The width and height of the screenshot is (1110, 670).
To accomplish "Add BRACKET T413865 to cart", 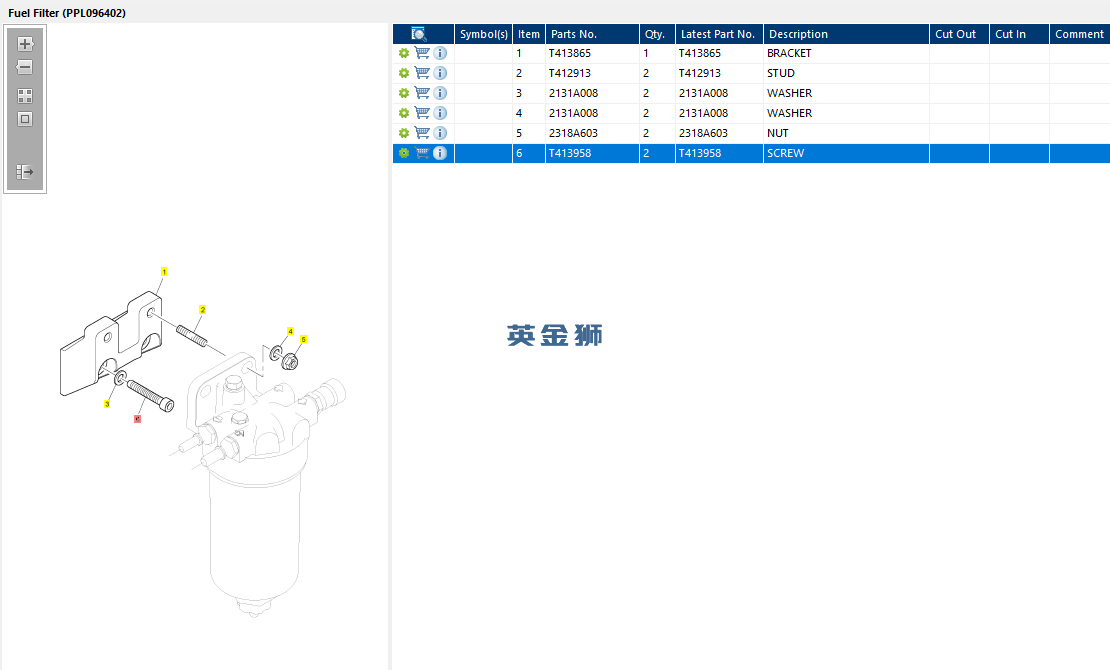I will (422, 53).
